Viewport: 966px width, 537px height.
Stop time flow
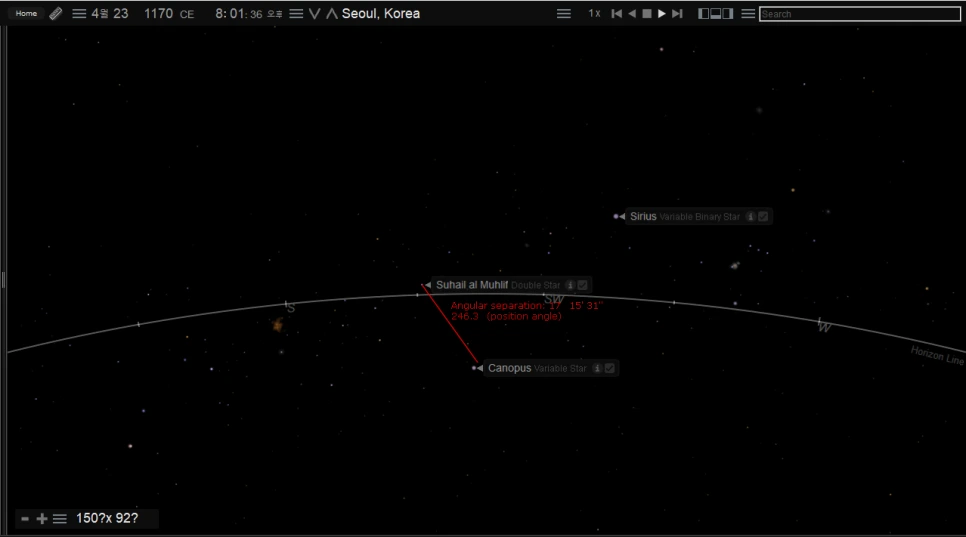click(x=647, y=14)
